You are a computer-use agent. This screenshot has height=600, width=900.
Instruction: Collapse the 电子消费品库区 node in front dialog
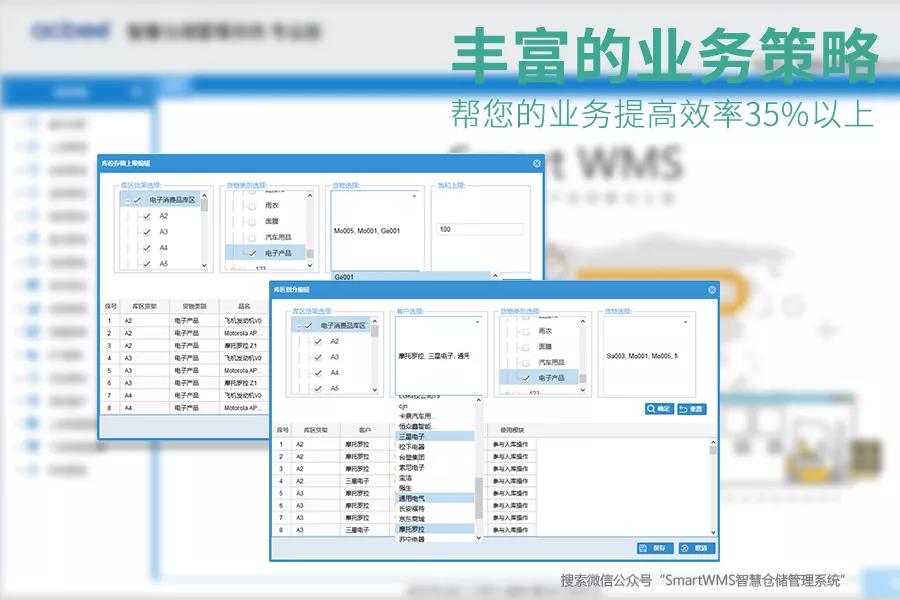(x=297, y=326)
